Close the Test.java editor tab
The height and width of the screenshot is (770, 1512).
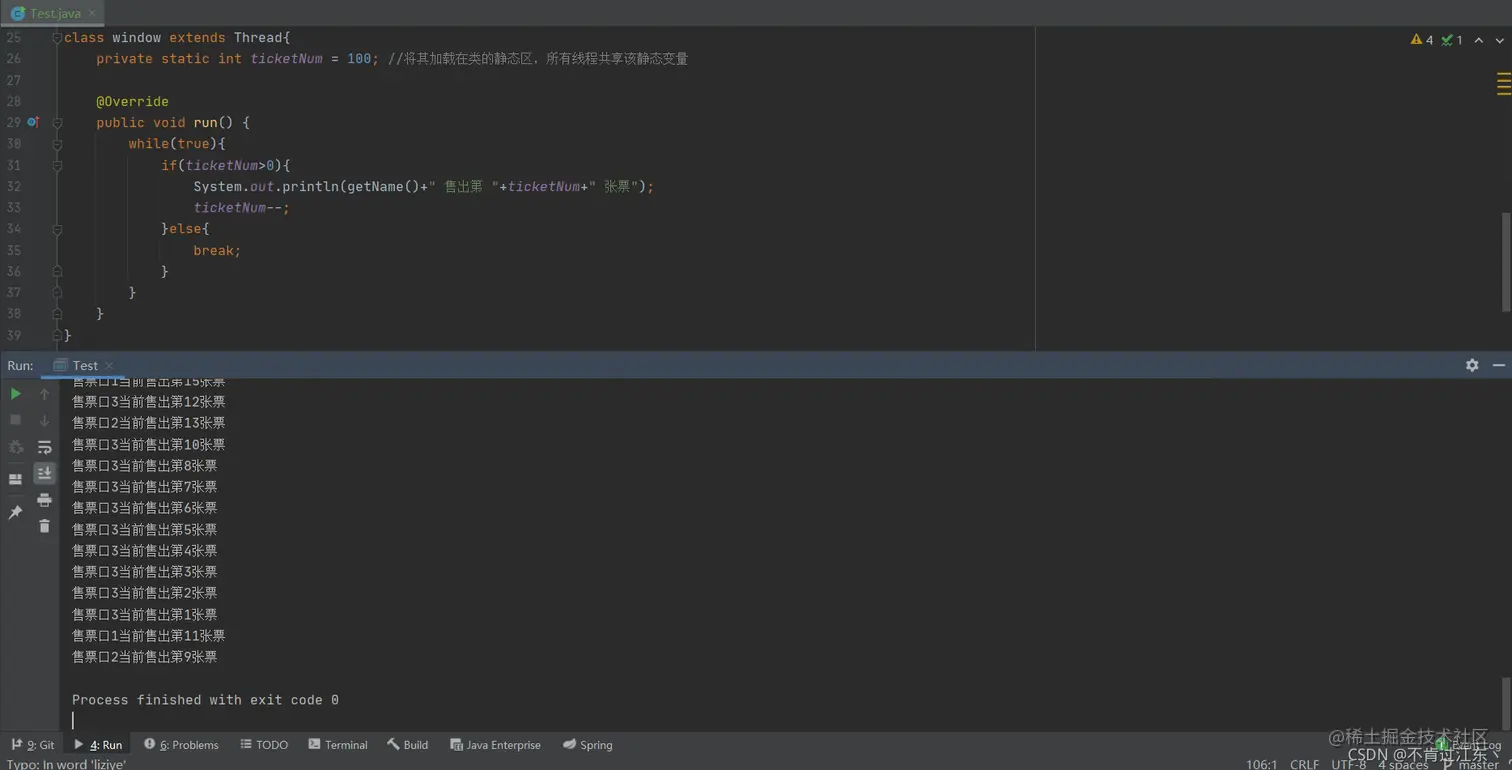pos(92,13)
